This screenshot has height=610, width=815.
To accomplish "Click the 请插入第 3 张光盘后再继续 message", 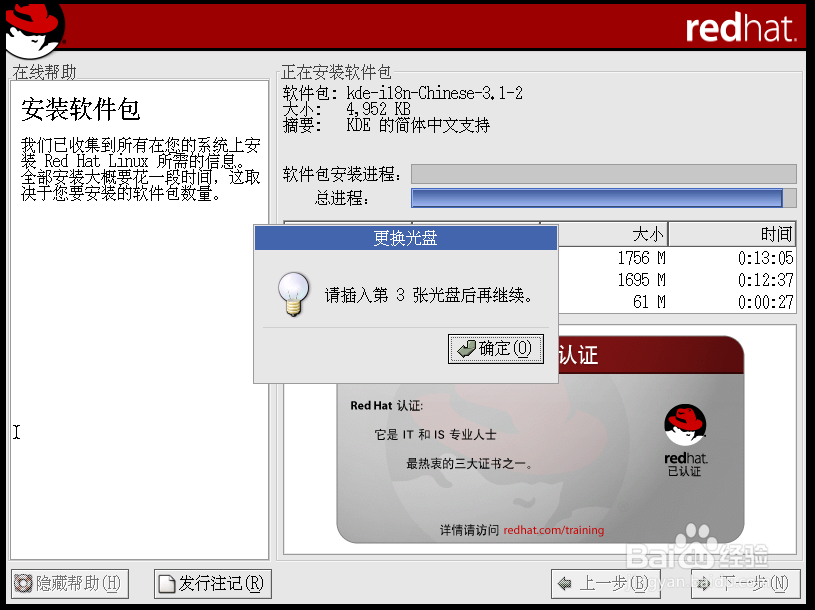I will [429, 295].
